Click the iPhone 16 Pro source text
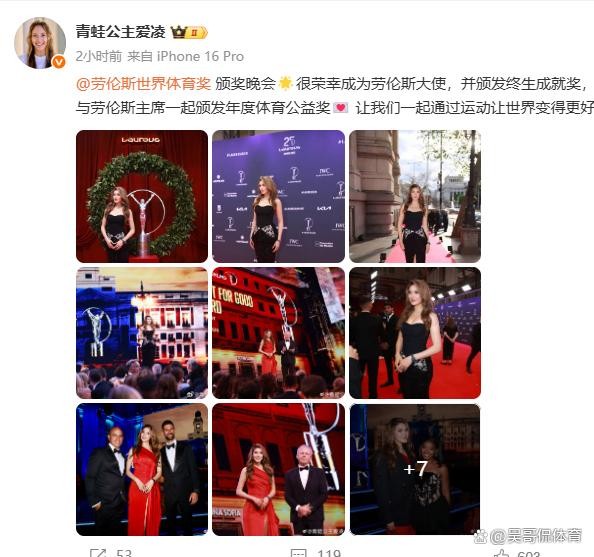594x557 pixels. click(x=200, y=56)
